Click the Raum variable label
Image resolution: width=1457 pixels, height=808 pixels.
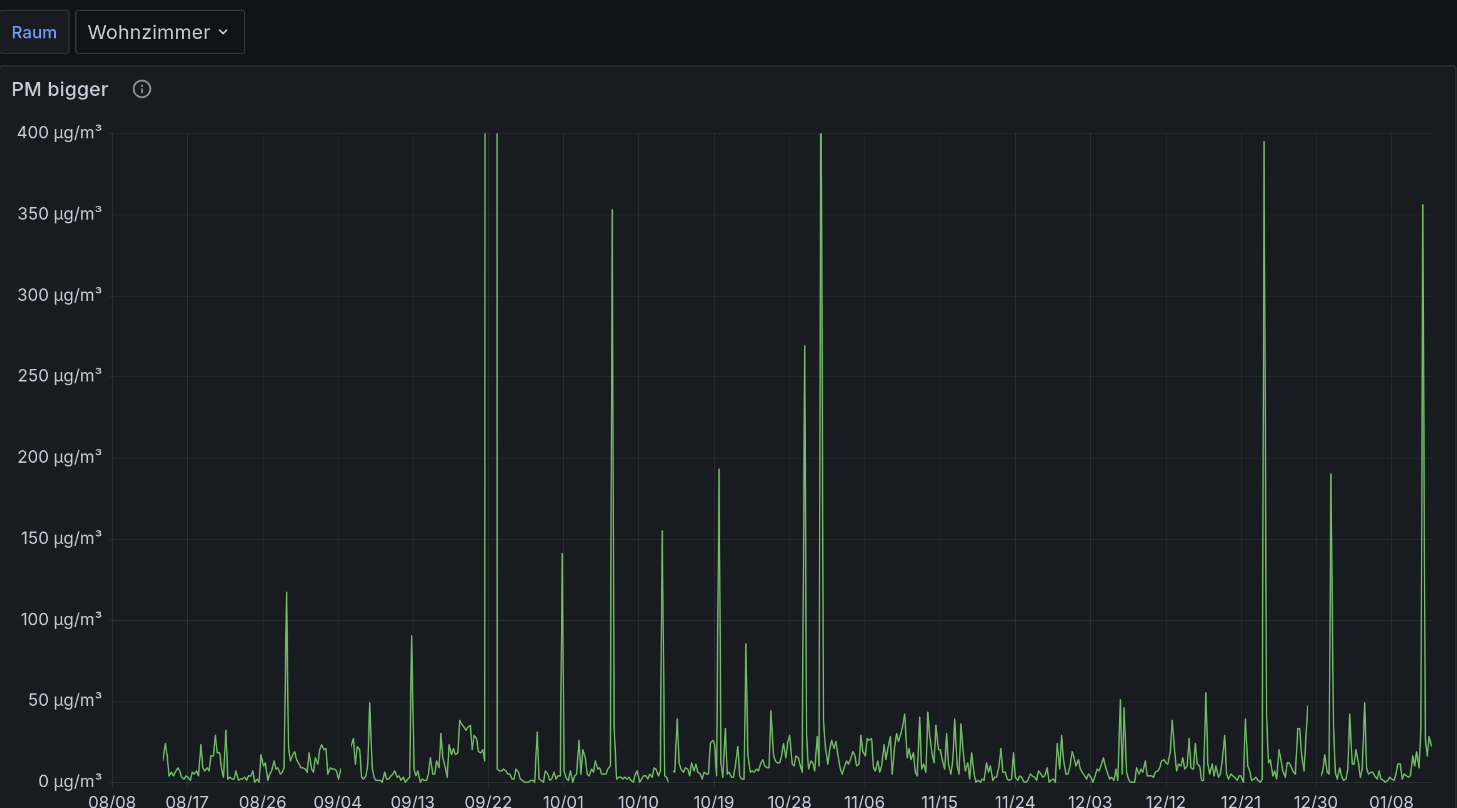34,32
